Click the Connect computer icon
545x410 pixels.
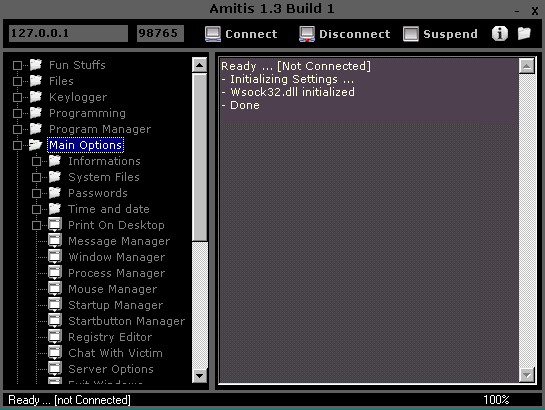pos(212,34)
